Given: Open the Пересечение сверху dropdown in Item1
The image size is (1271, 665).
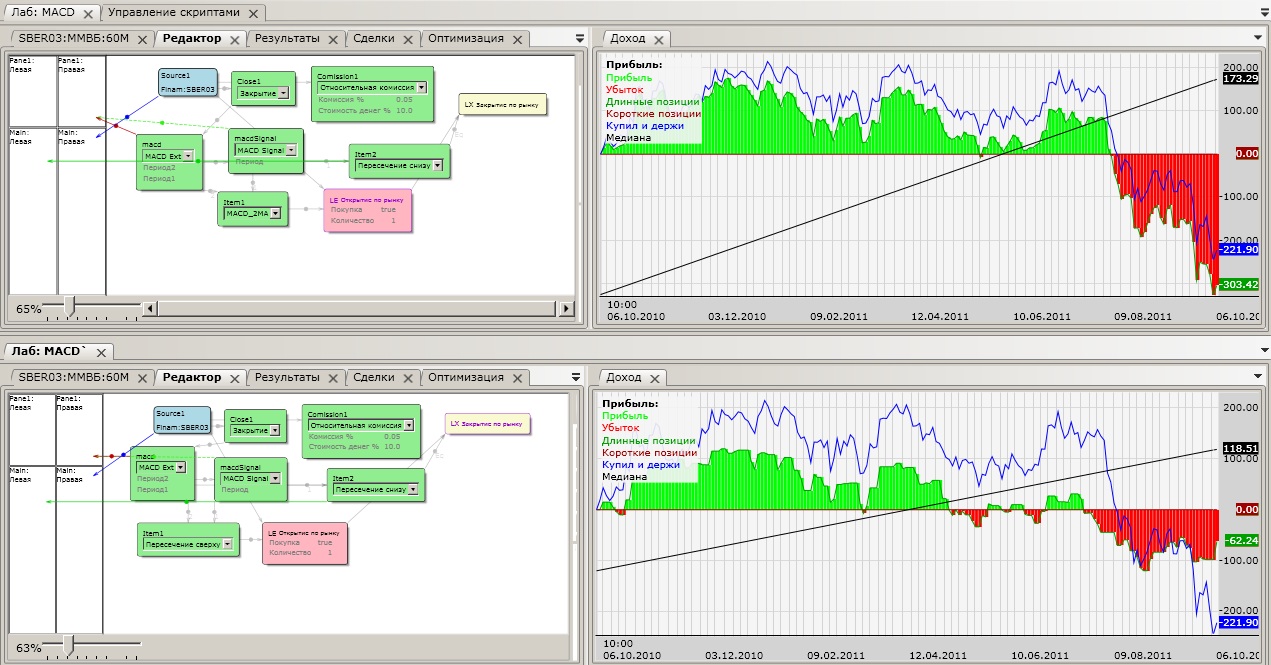Looking at the screenshot, I should click(228, 544).
